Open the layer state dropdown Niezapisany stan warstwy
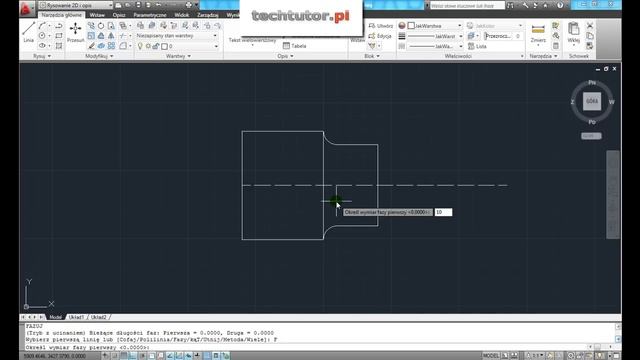This screenshot has width=640, height=360. [177, 36]
